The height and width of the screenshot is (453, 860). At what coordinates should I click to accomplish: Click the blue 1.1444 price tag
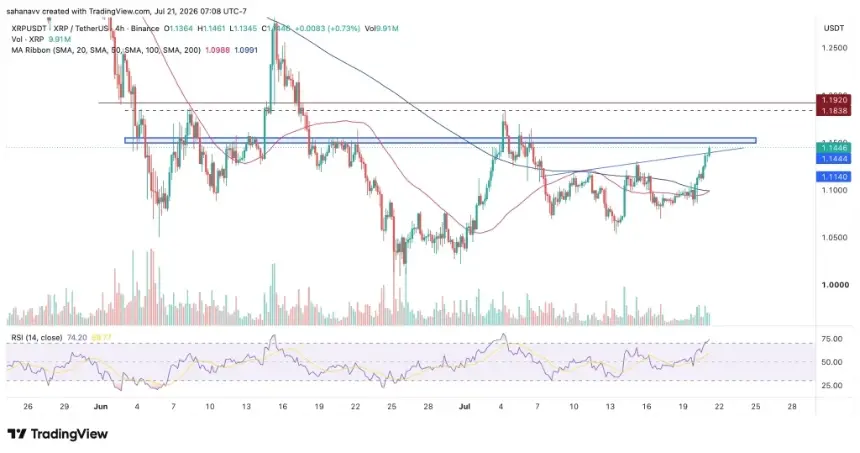(834, 159)
